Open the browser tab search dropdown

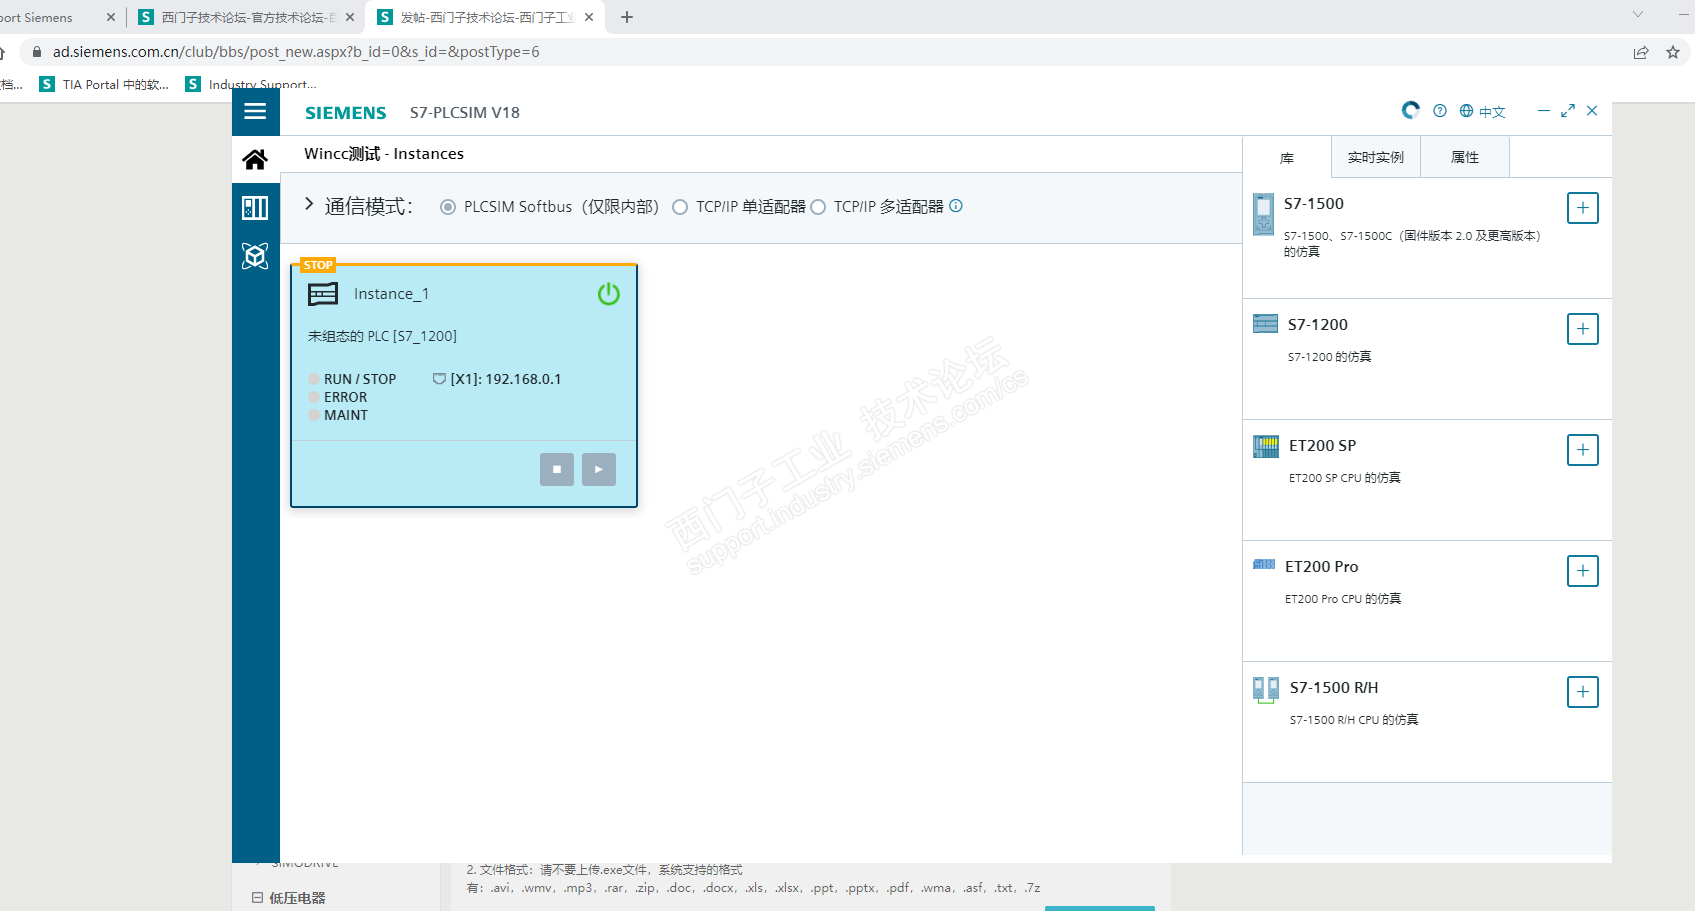[1638, 15]
